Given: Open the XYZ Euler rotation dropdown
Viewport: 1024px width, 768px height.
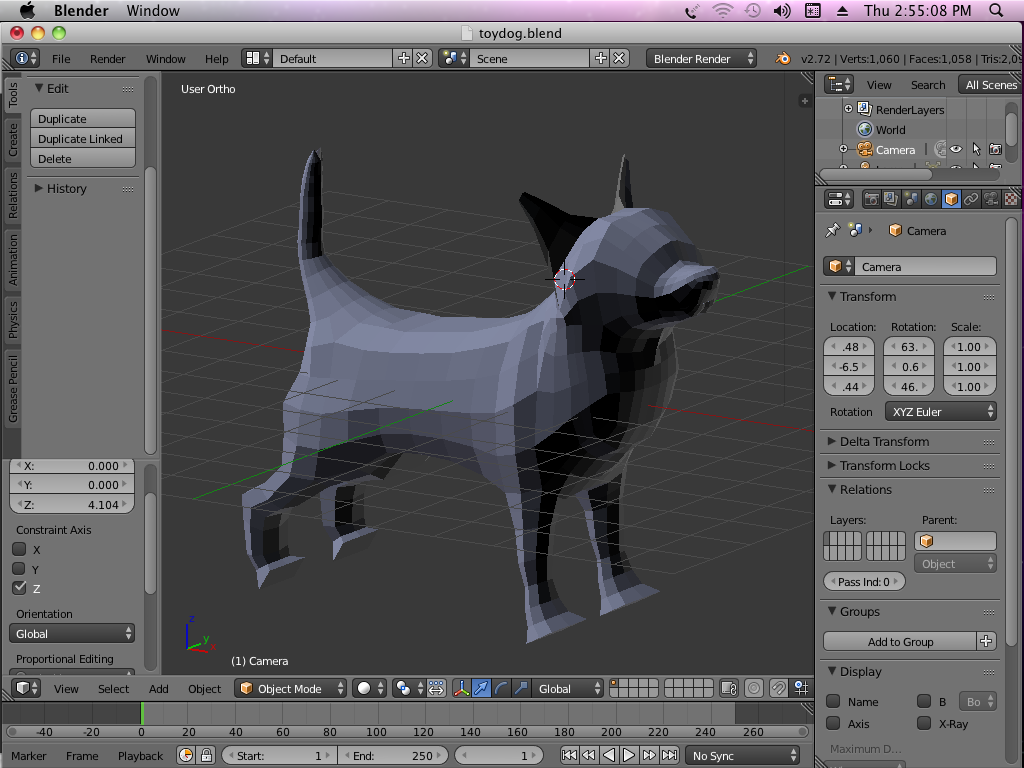Looking at the screenshot, I should pos(940,412).
